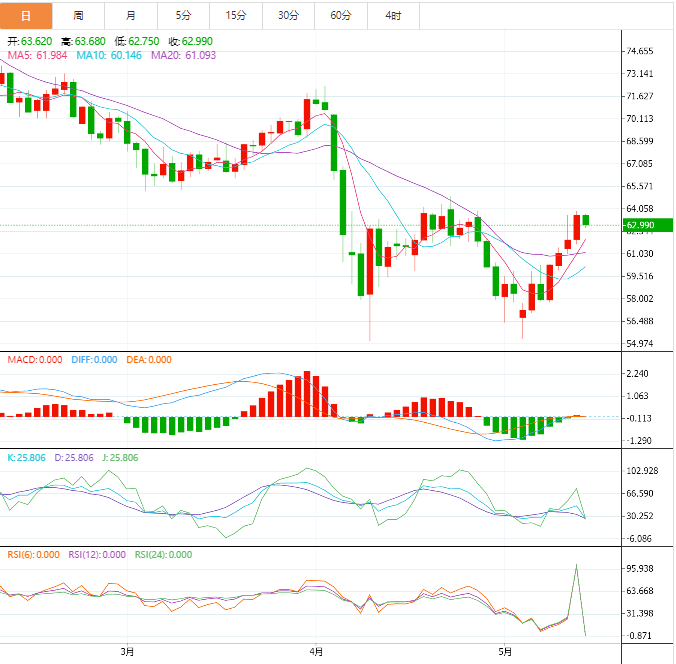Click the D:25.806 label
676x664 pixels.
pyautogui.click(x=74, y=457)
